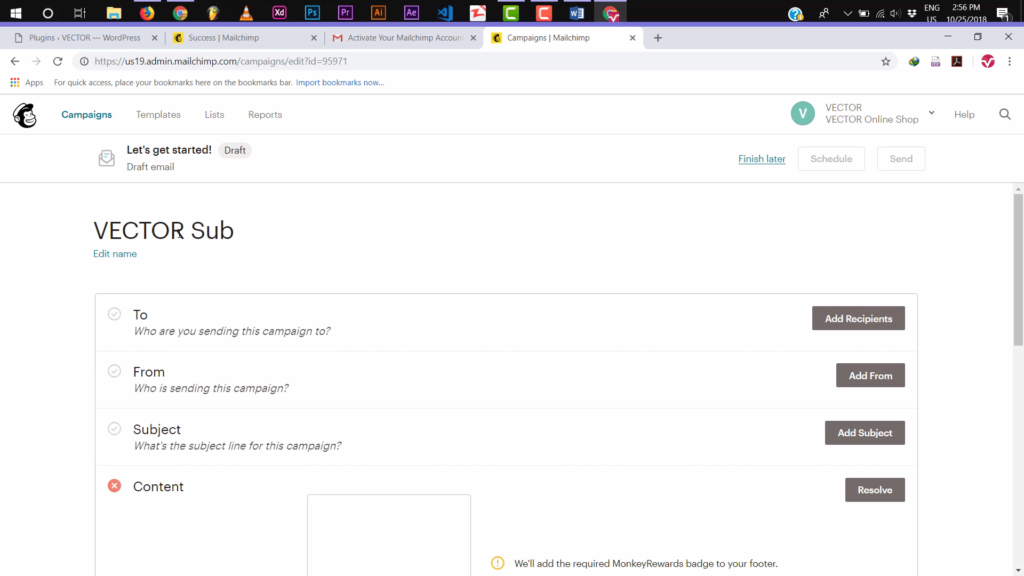1024x576 pixels.
Task: Click Import bookmarks now link
Action: [x=340, y=82]
